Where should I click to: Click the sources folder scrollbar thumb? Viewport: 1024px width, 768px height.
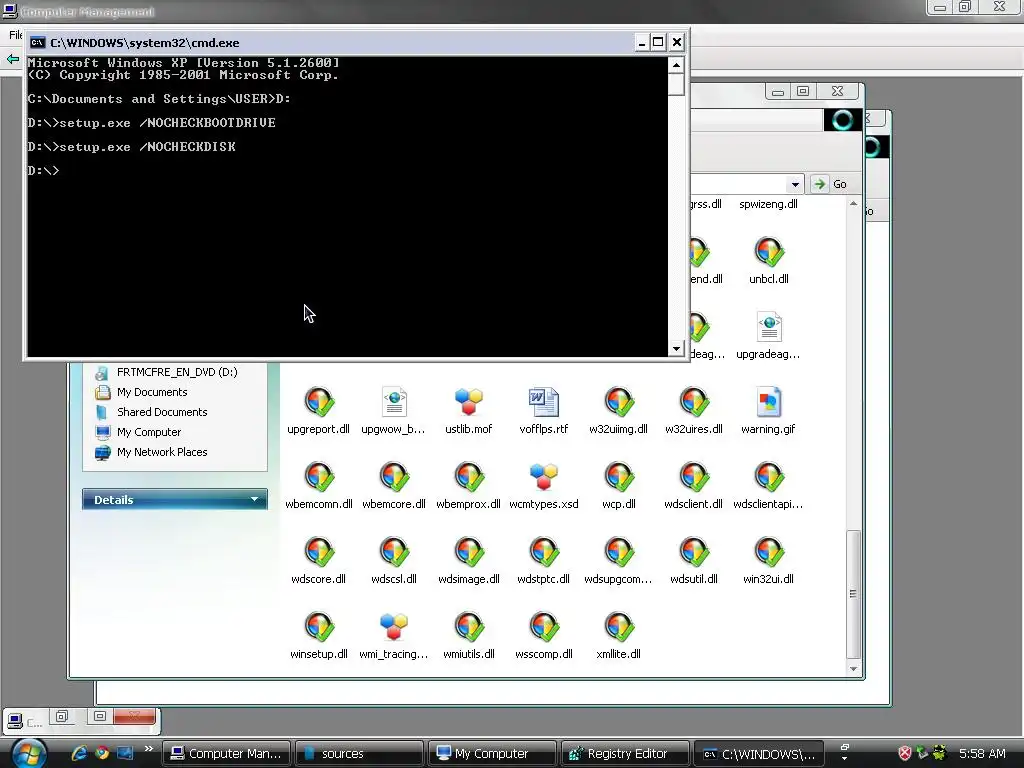(x=853, y=593)
